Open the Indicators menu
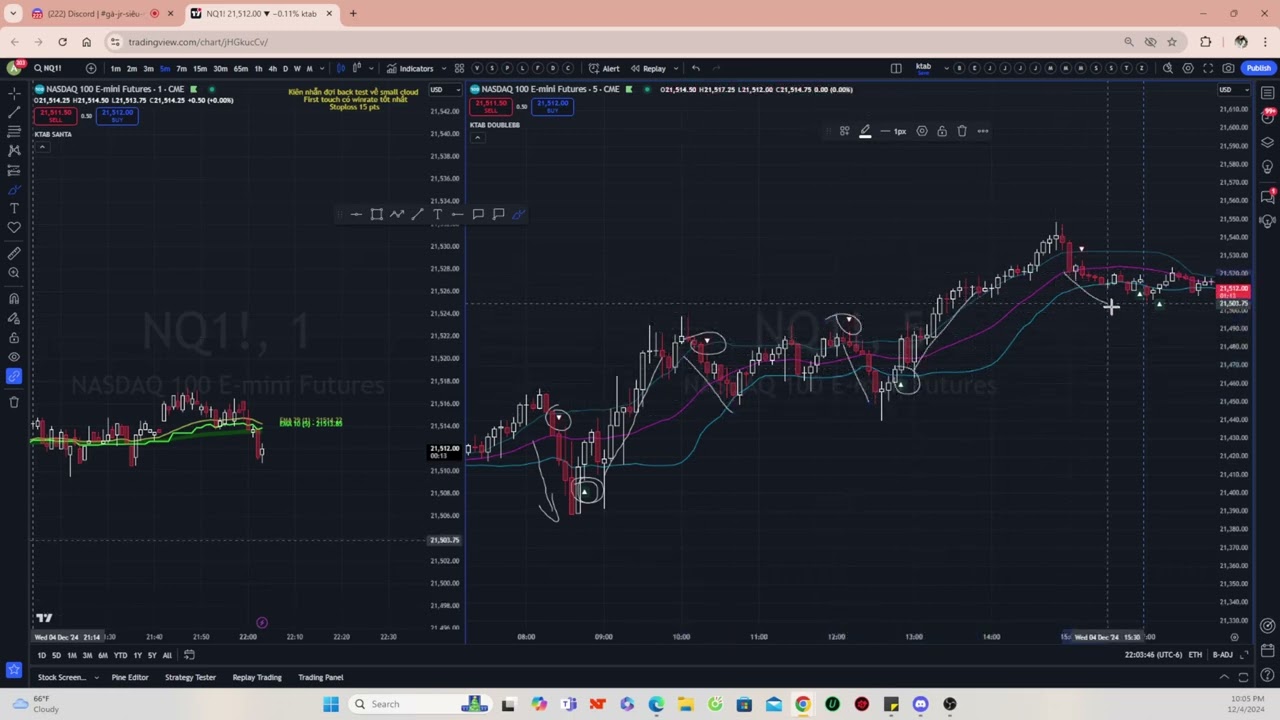The height and width of the screenshot is (720, 1280). click(409, 68)
